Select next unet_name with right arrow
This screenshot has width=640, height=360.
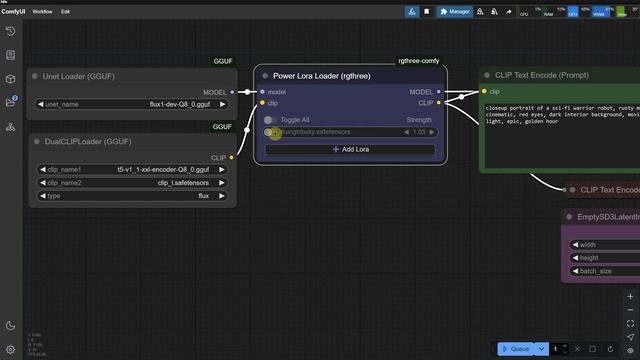click(x=222, y=104)
